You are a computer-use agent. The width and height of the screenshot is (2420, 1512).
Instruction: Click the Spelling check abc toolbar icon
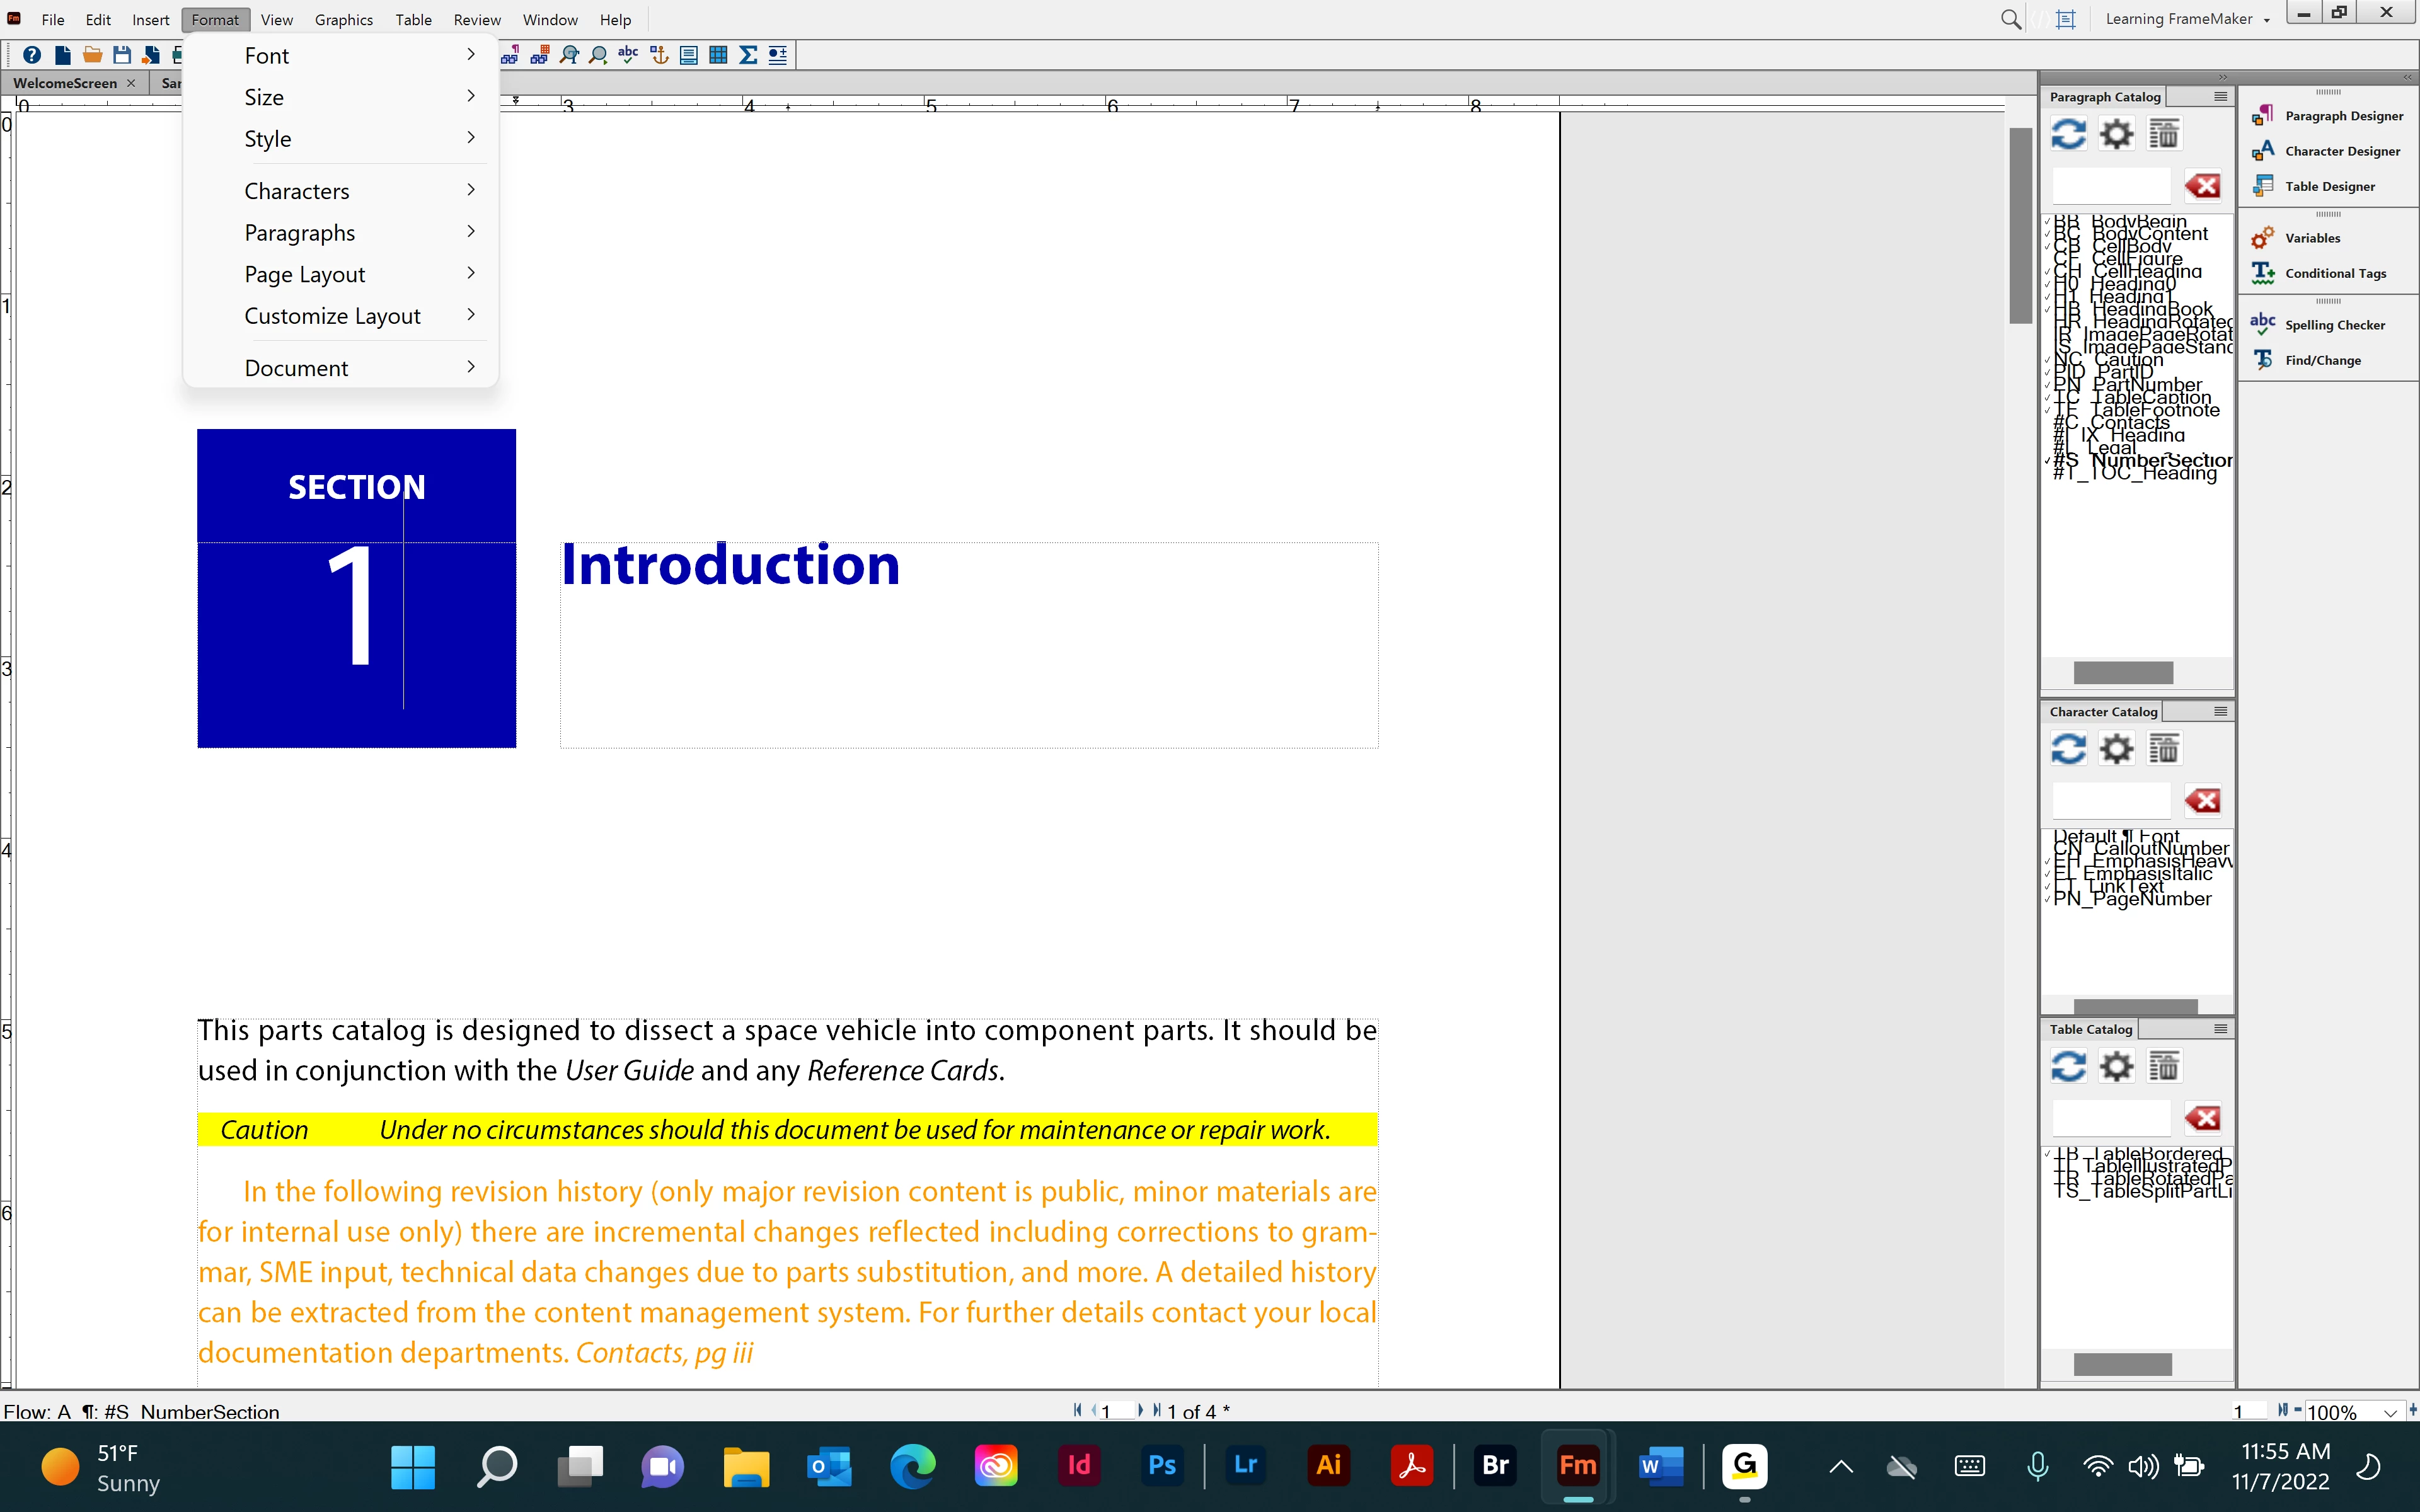[628, 55]
